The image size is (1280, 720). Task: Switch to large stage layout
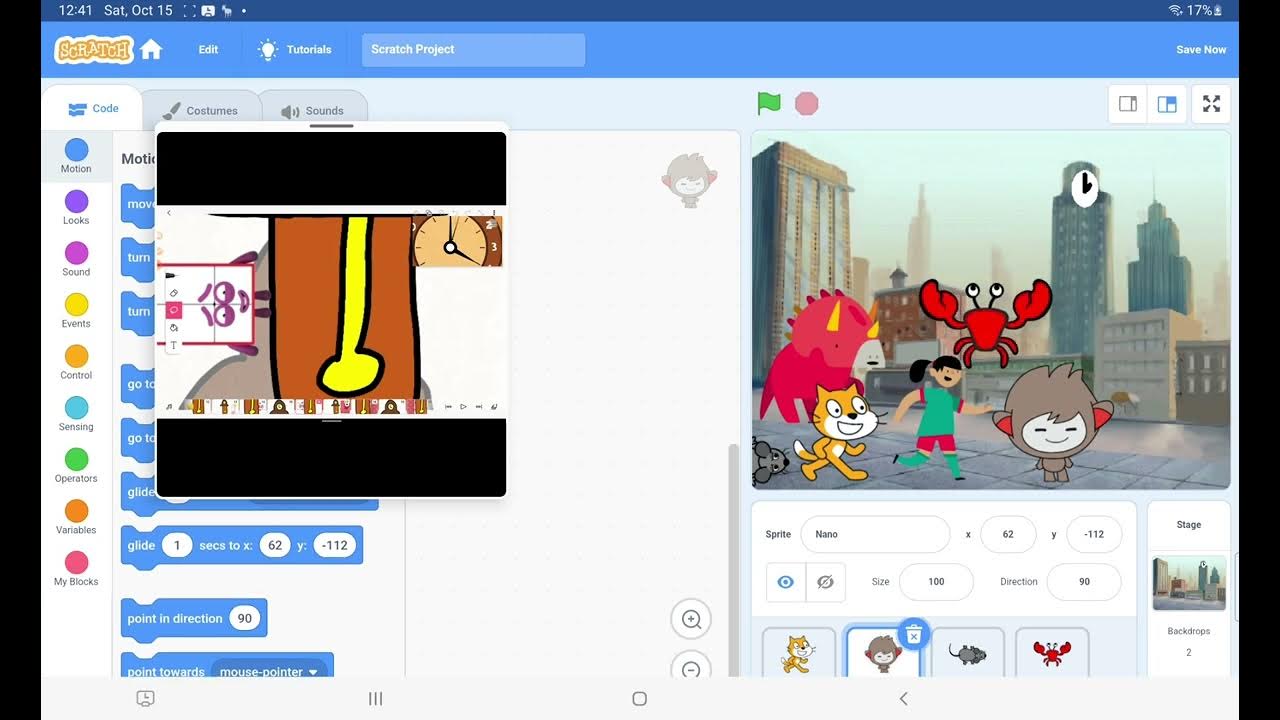pyautogui.click(x=1167, y=104)
